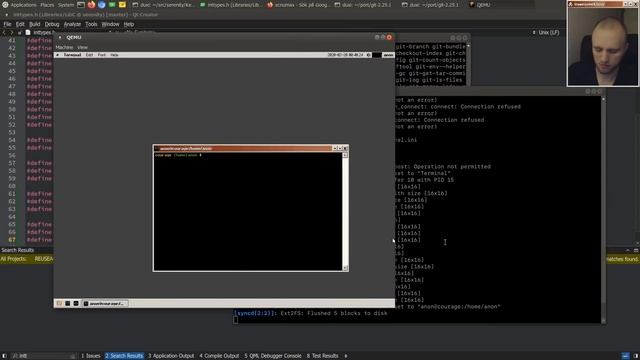The height and width of the screenshot is (360, 640).
Task: Go back in Qt Creator editor history
Action: pyautogui.click(x=4, y=32)
